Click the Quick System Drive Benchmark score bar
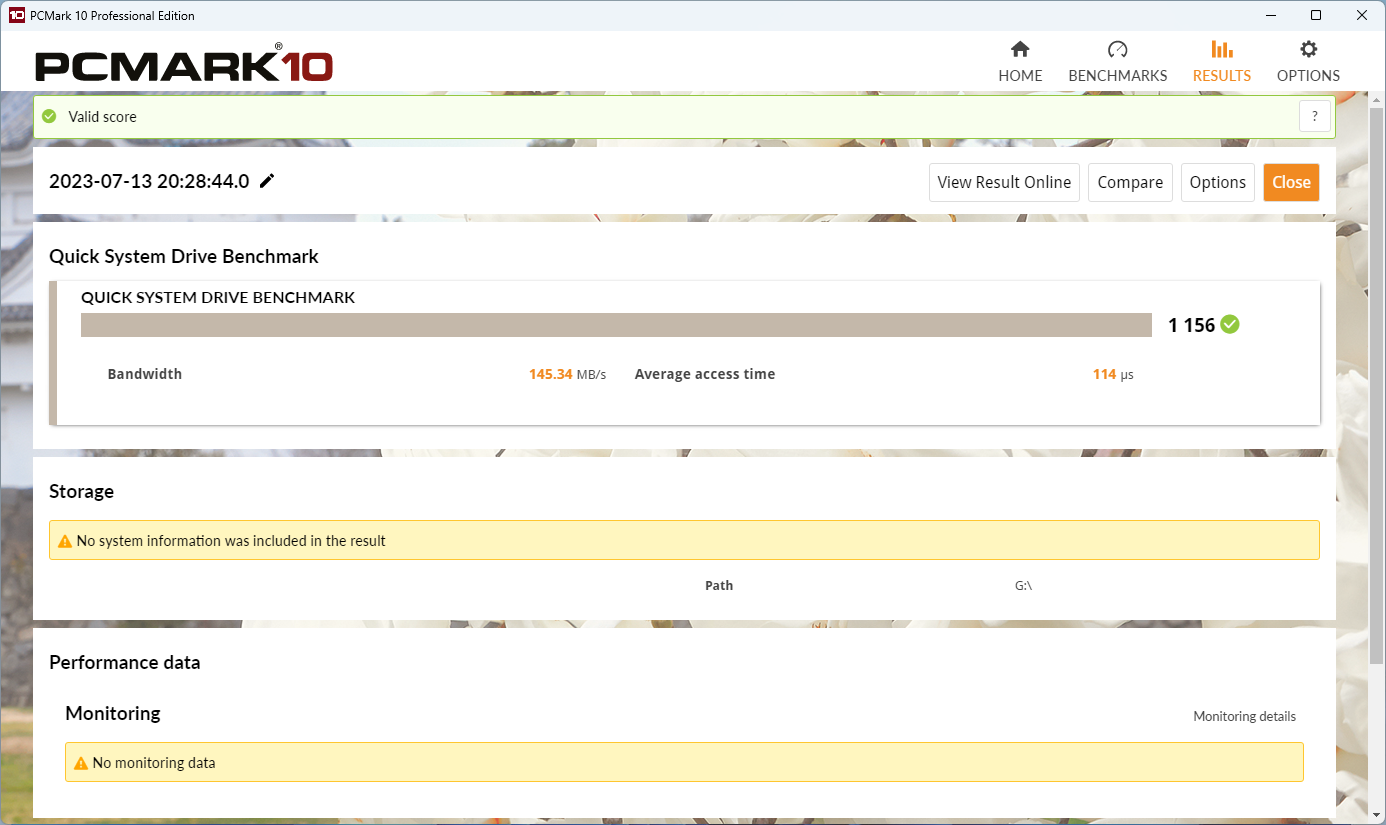Image resolution: width=1386 pixels, height=825 pixels. pos(616,325)
